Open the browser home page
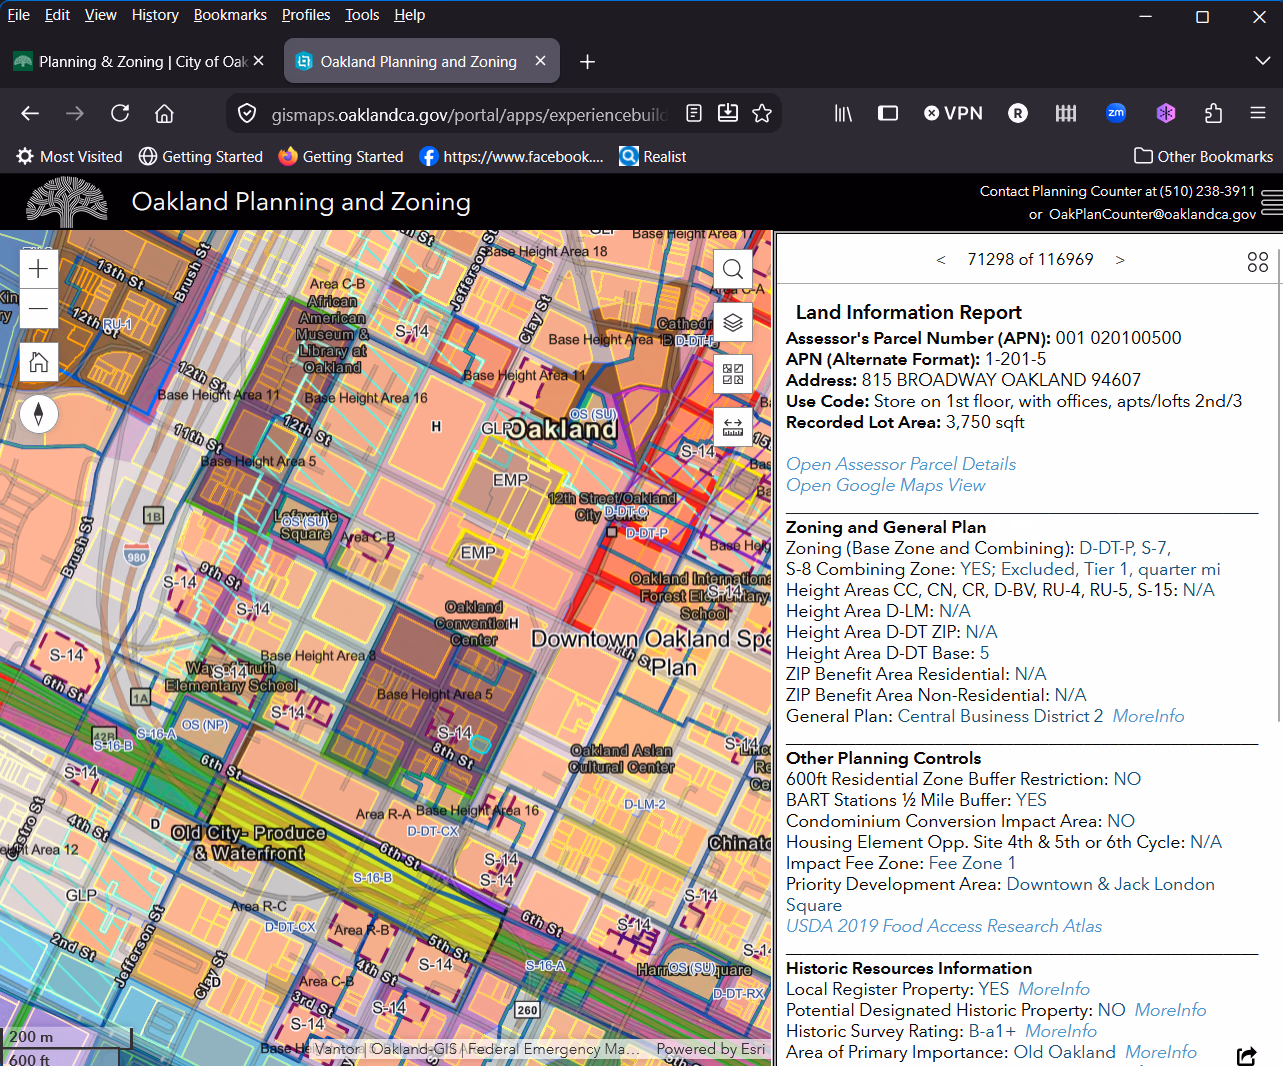Viewport: 1283px width, 1066px height. click(x=164, y=114)
